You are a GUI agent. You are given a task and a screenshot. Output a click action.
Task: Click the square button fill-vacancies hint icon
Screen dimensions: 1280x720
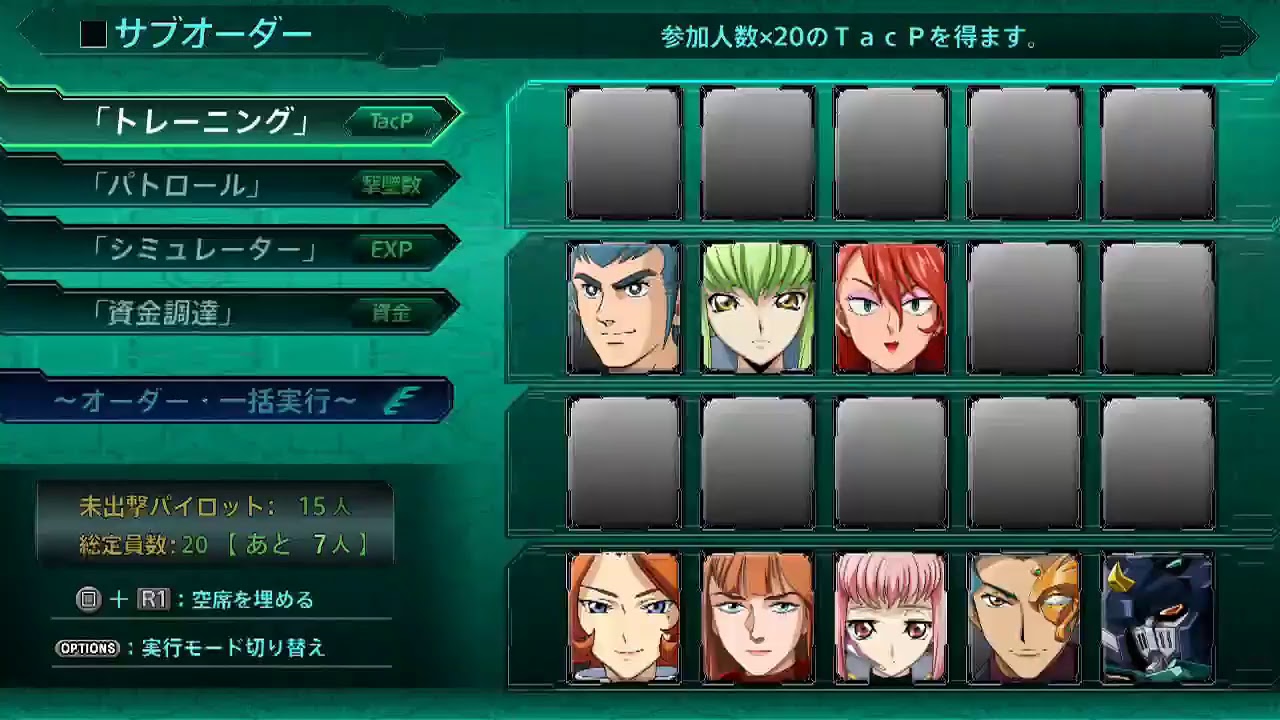tap(89, 599)
